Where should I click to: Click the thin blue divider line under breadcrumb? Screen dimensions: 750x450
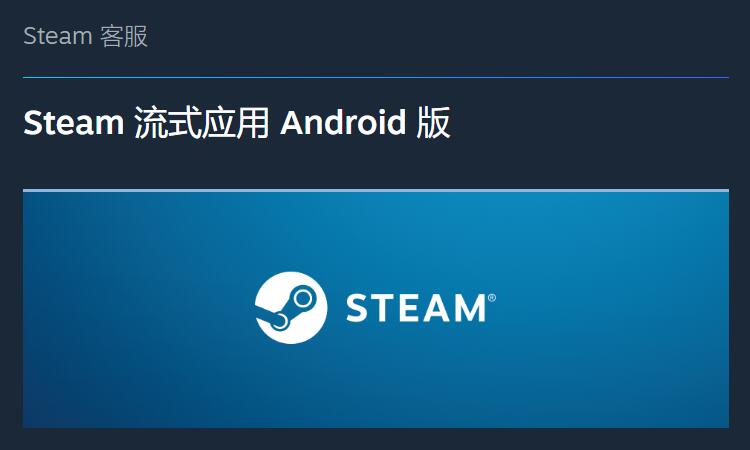[376, 77]
